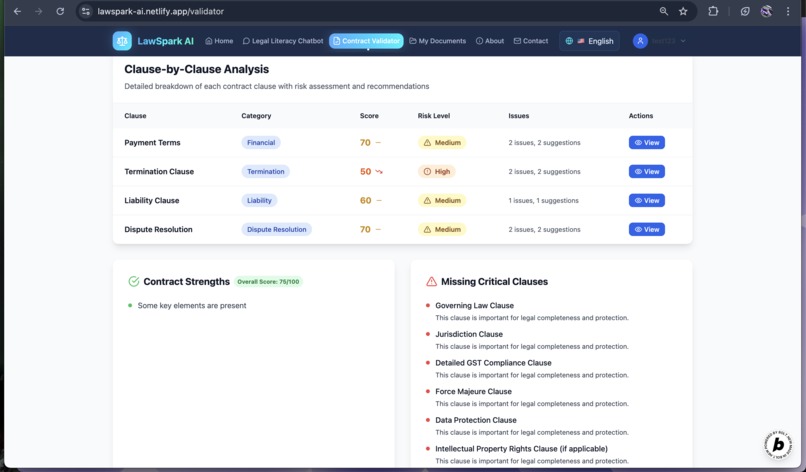Viewport: 806px width, 472px height.
Task: Click the Risk Level column header
Action: coord(434,116)
